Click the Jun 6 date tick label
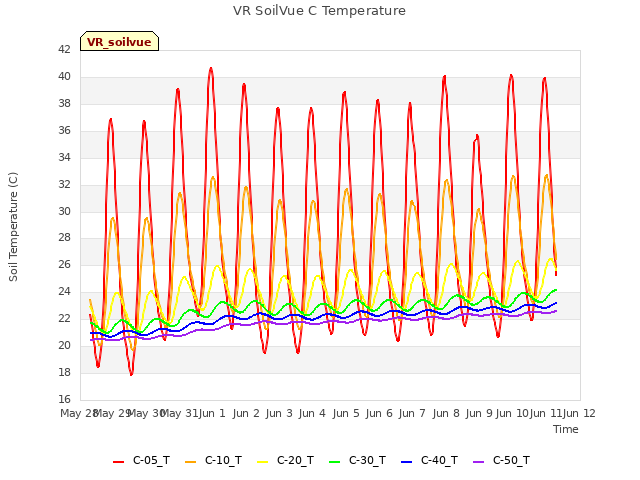The width and height of the screenshot is (640, 480). coord(379,413)
